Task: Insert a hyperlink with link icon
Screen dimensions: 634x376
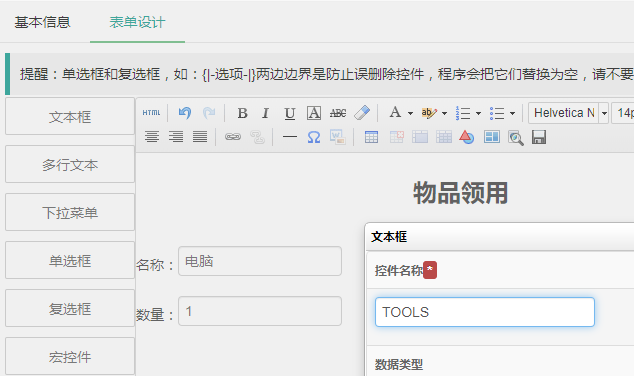Action: [233, 137]
